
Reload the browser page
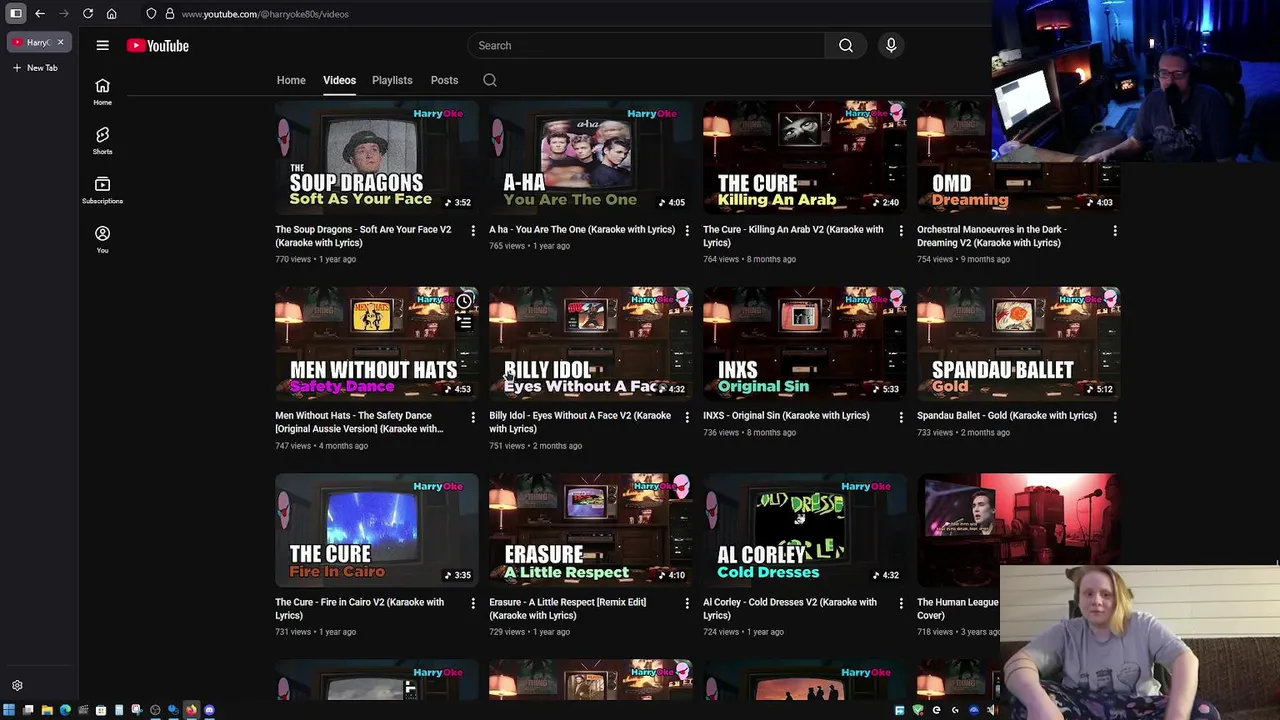pyautogui.click(x=88, y=14)
